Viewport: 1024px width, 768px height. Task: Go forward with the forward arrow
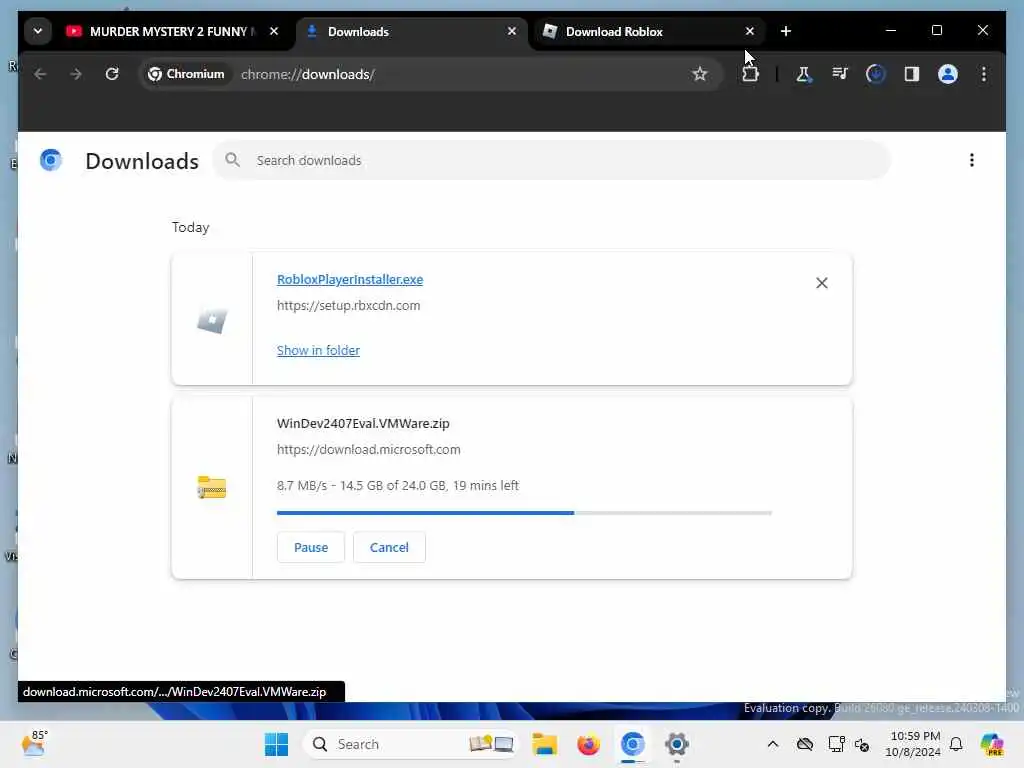click(x=76, y=74)
